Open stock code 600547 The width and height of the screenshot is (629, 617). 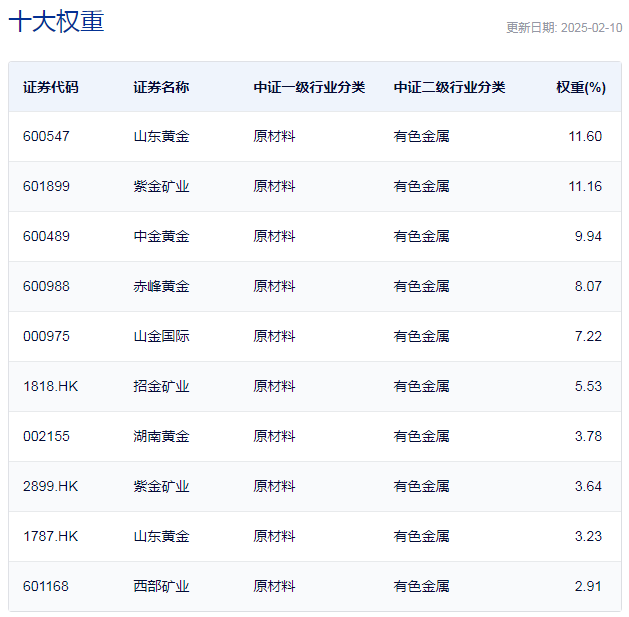pyautogui.click(x=46, y=136)
